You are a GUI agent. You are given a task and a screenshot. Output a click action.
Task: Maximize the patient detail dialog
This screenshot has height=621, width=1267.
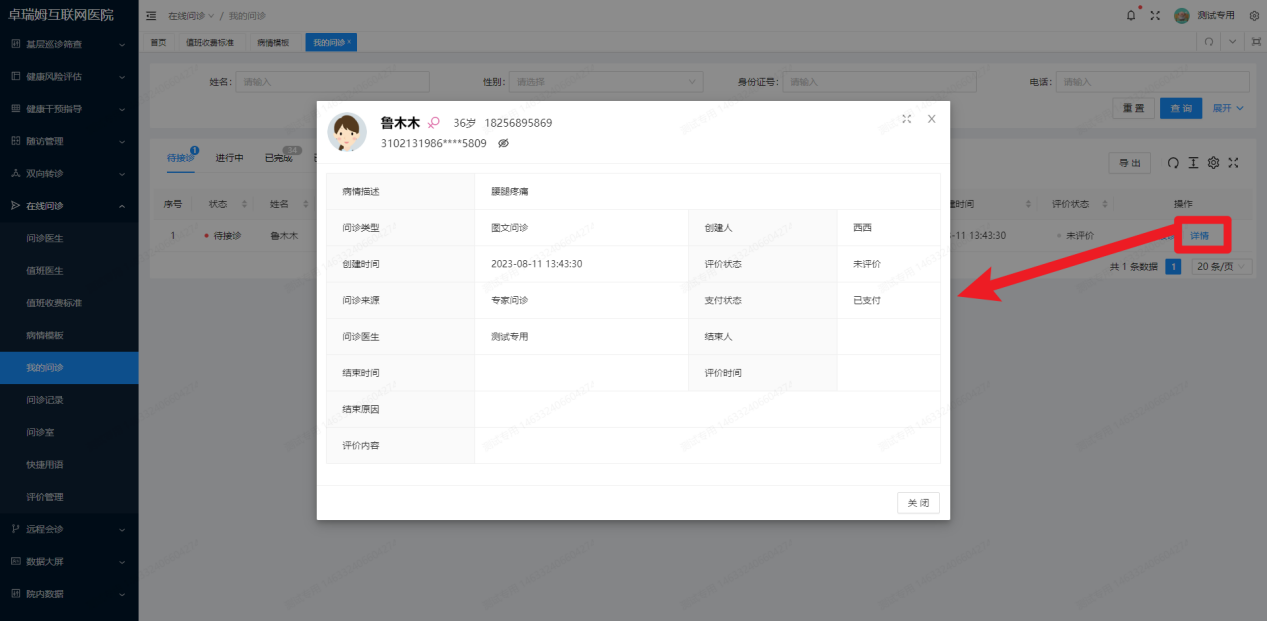pos(906,119)
